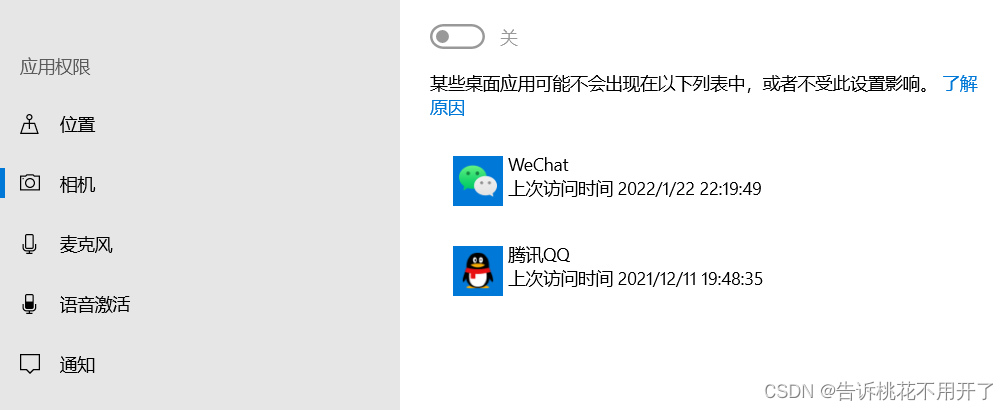Image resolution: width=1008 pixels, height=410 pixels.
Task: Click the 应用权限 section heading
Action: coord(55,67)
